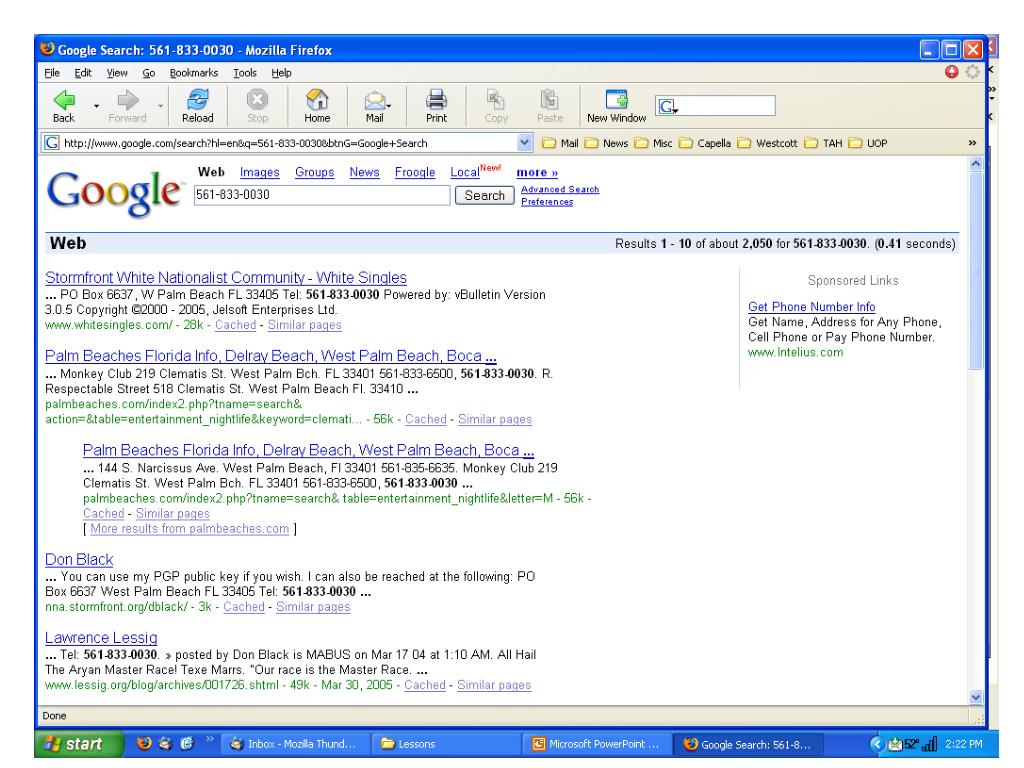
Task: Open search engine selector G icon
Action: coord(667,106)
